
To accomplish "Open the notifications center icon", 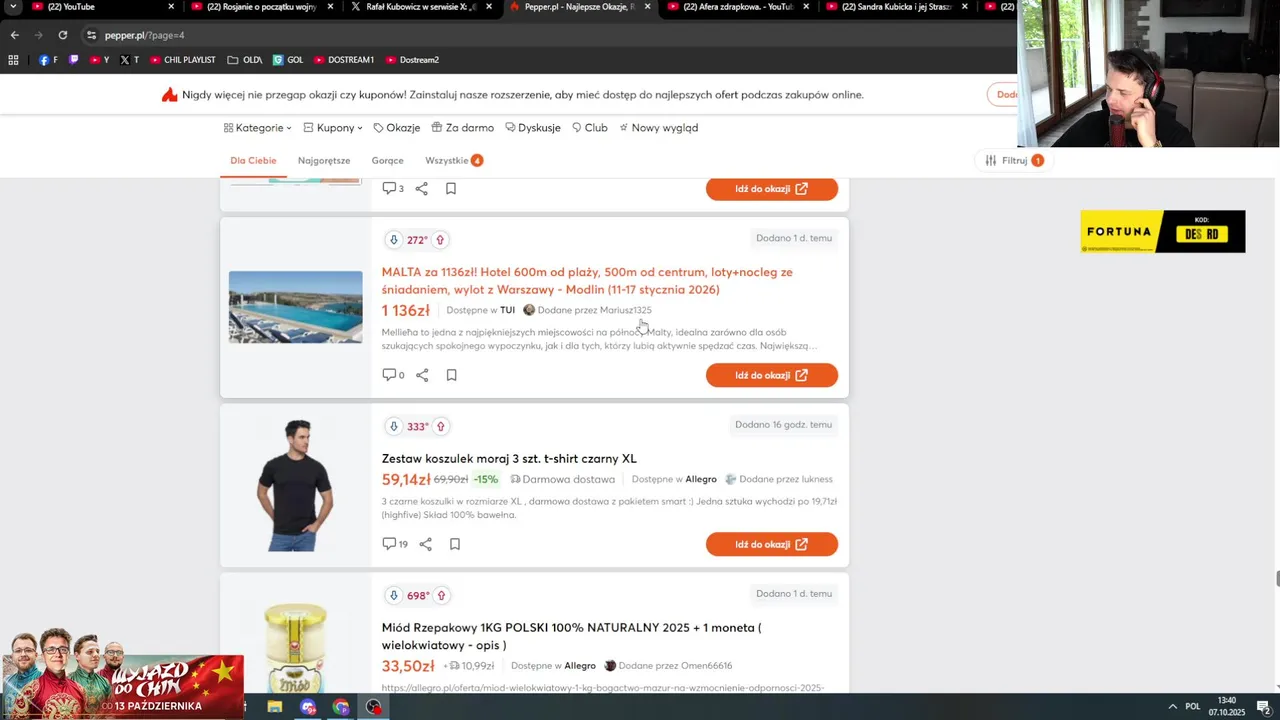I will click(x=1263, y=707).
